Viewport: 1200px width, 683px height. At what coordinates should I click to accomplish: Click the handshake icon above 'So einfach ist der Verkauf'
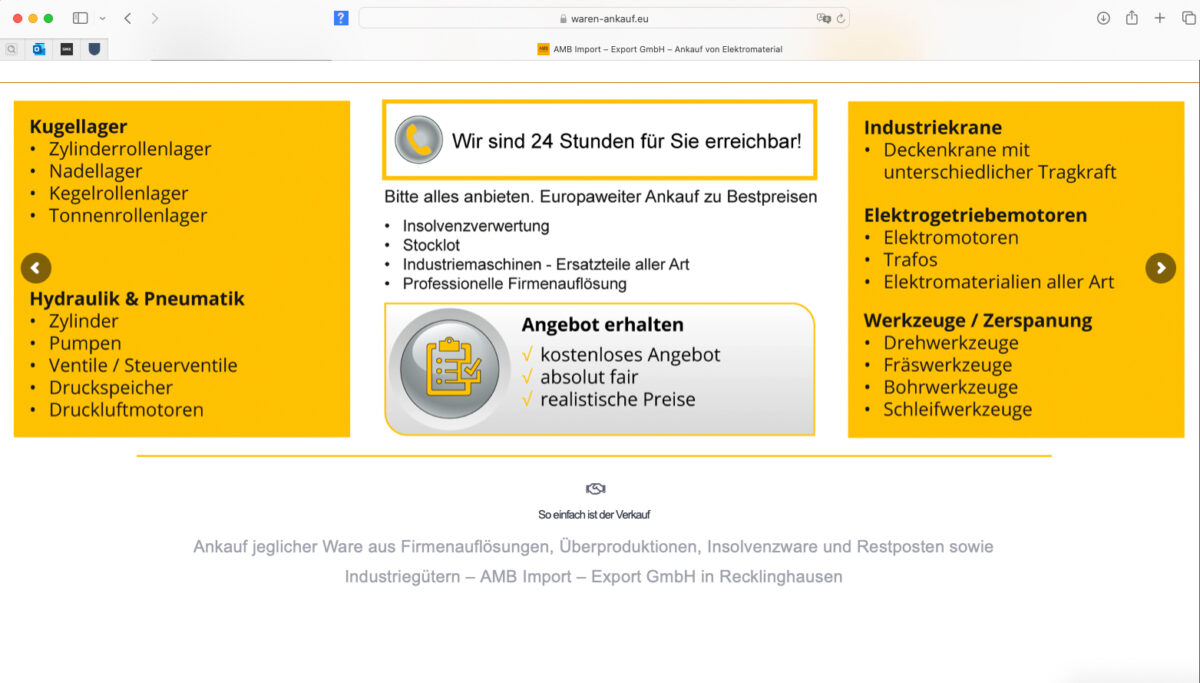(x=597, y=489)
